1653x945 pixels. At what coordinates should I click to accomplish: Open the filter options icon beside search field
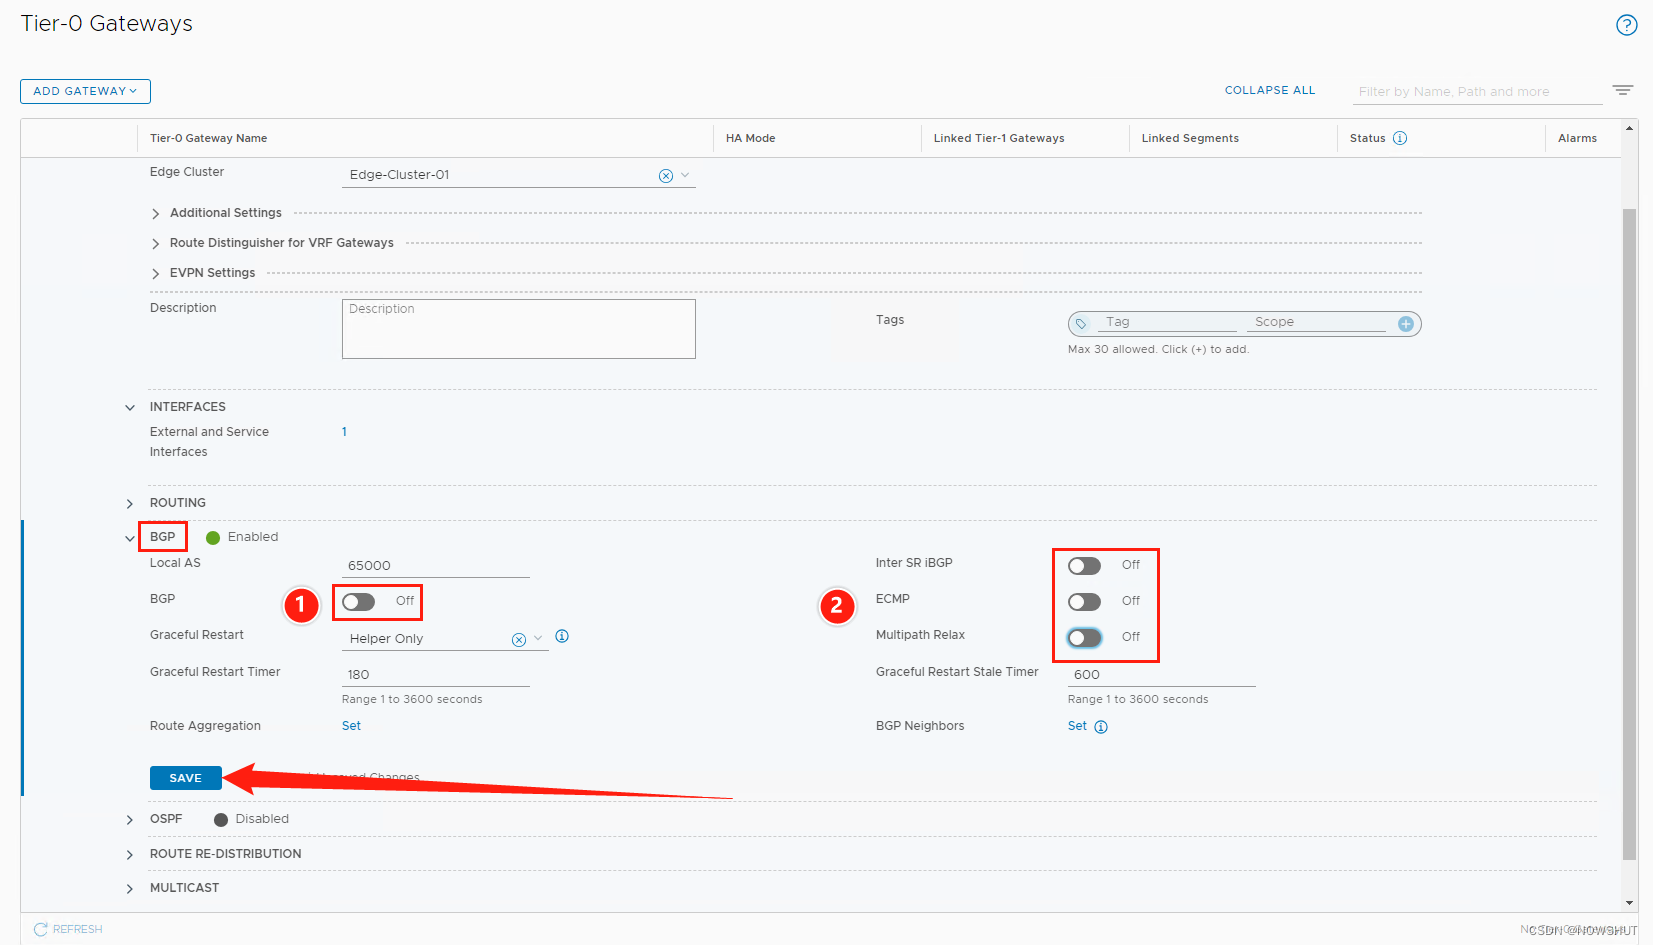coord(1623,90)
